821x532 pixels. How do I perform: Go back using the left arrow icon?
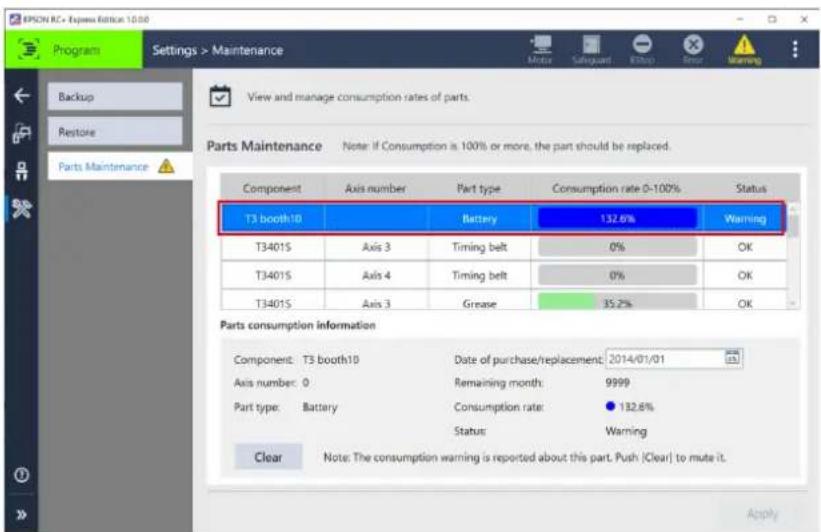(21, 95)
